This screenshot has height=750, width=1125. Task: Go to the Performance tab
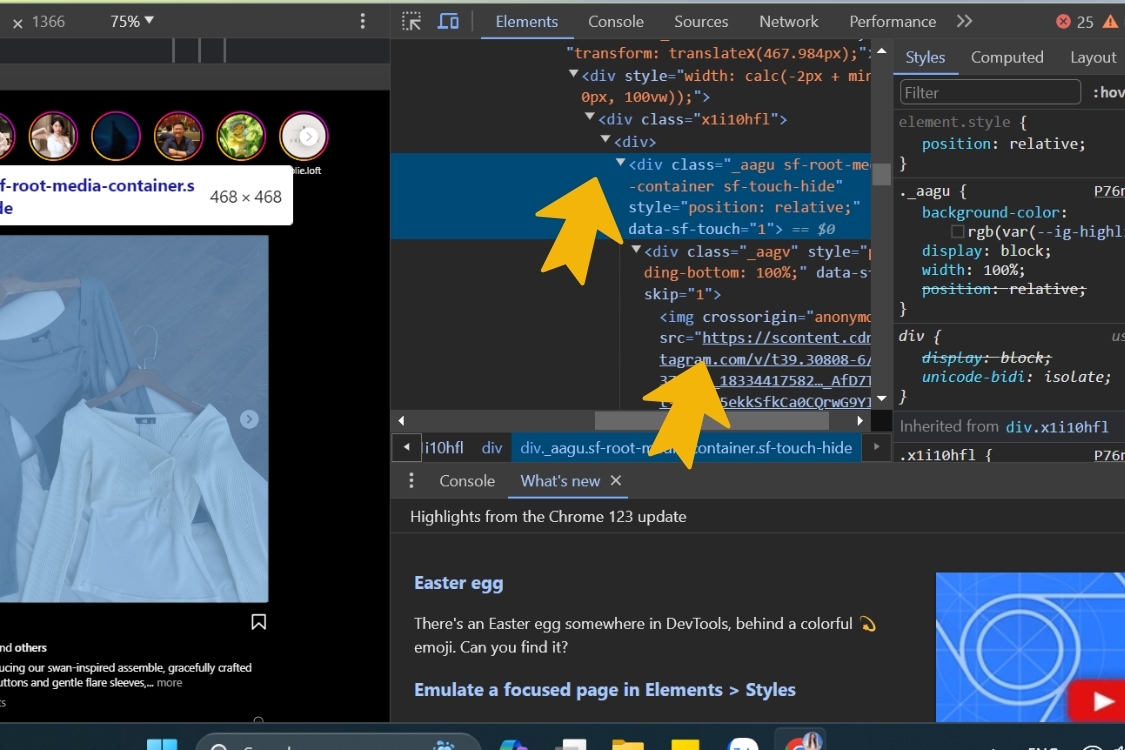point(893,22)
